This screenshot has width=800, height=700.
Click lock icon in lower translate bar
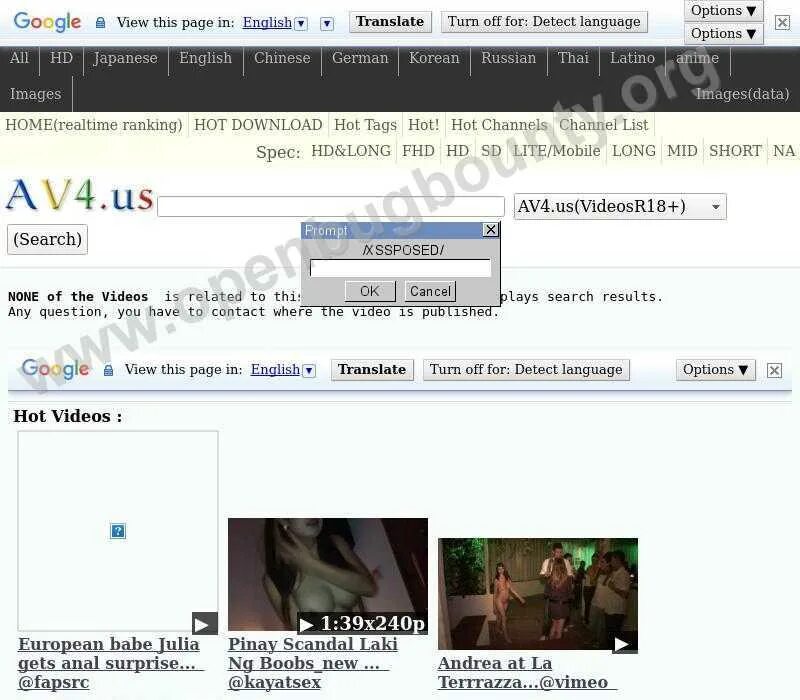108,370
